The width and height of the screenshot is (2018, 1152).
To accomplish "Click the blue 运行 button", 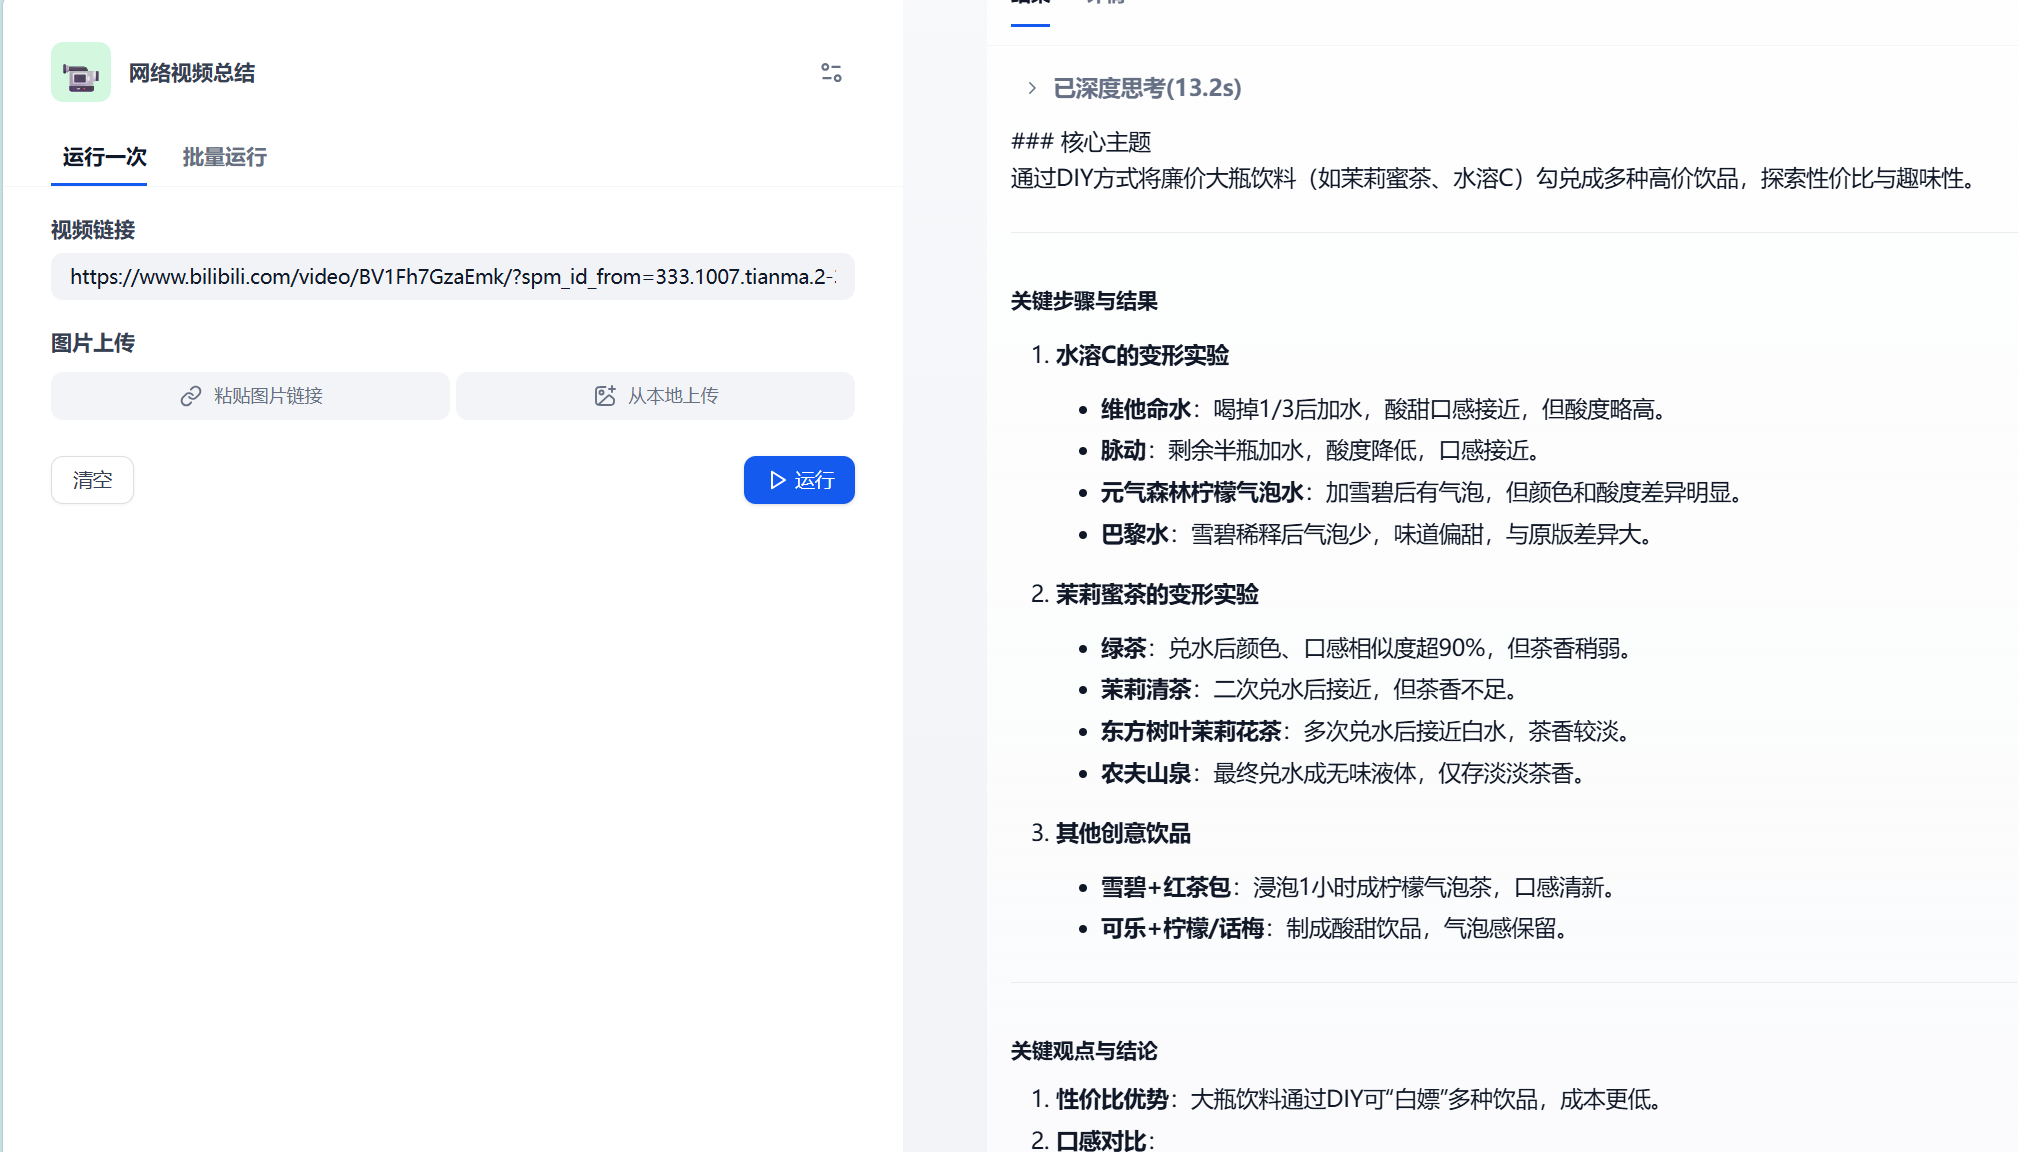I will [799, 480].
